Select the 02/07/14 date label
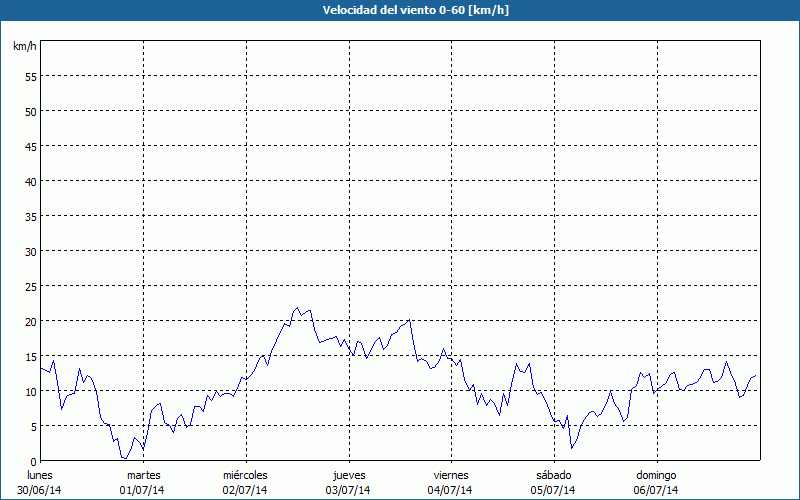 tap(245, 490)
